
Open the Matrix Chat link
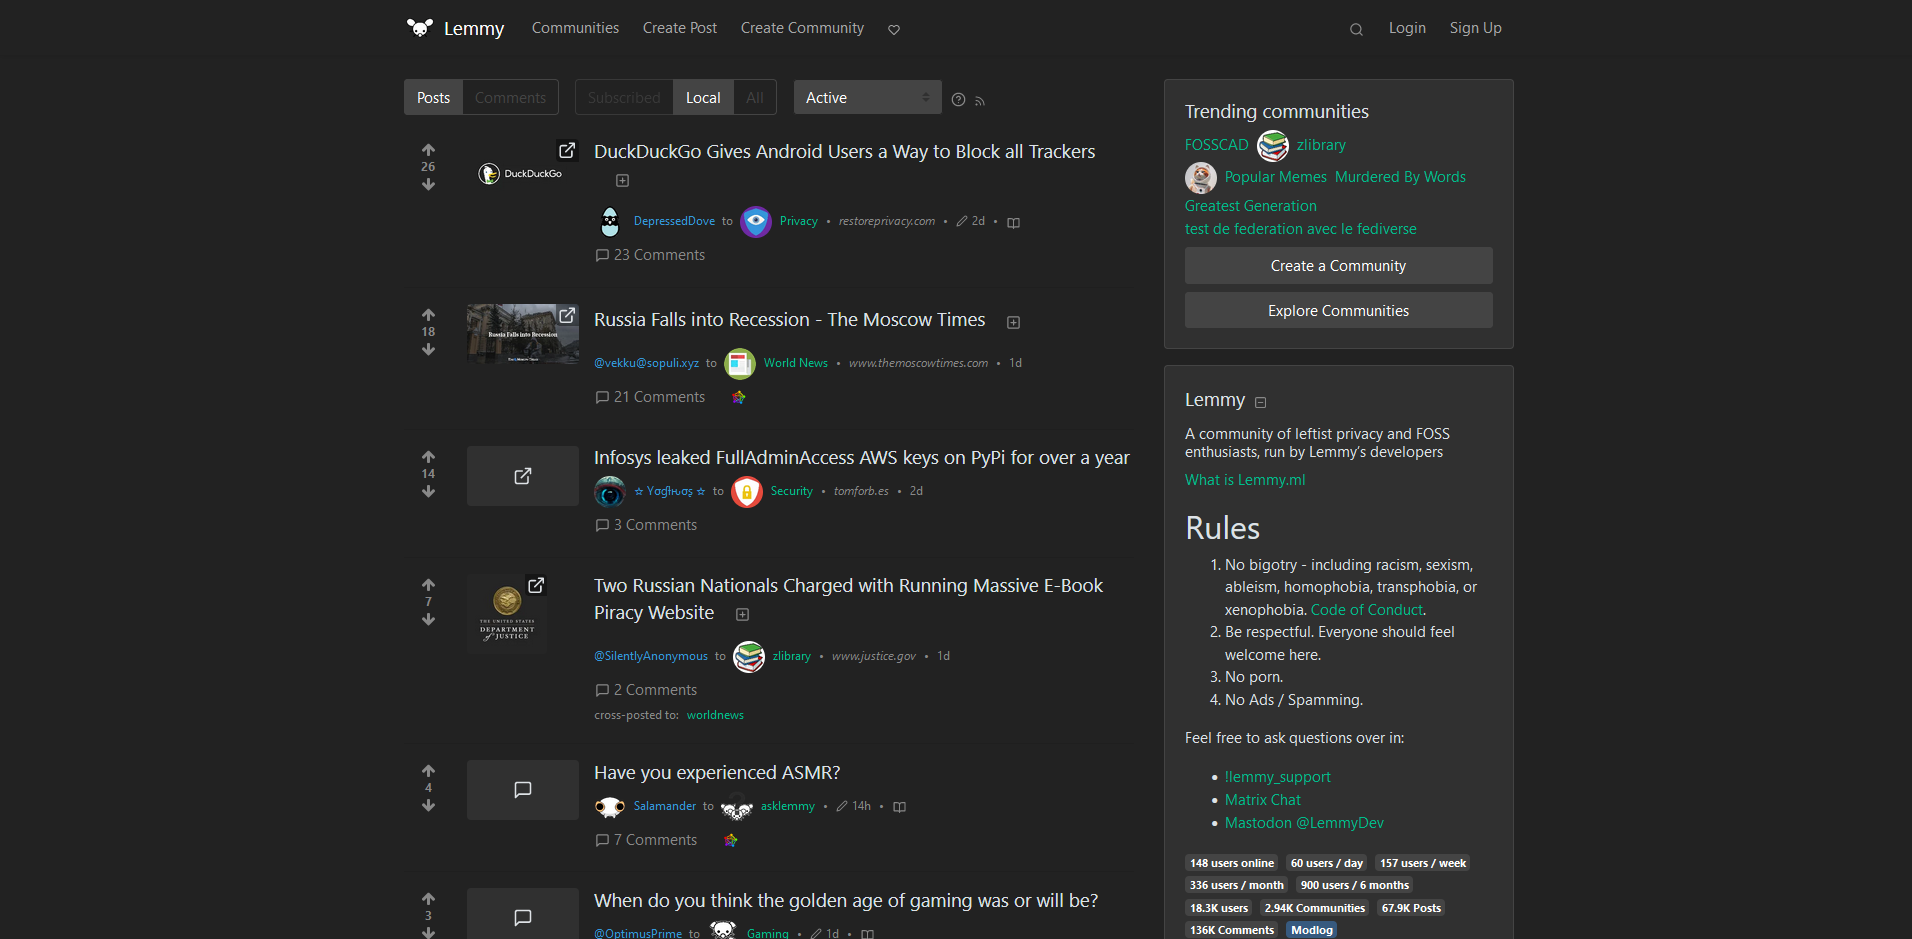pos(1263,800)
